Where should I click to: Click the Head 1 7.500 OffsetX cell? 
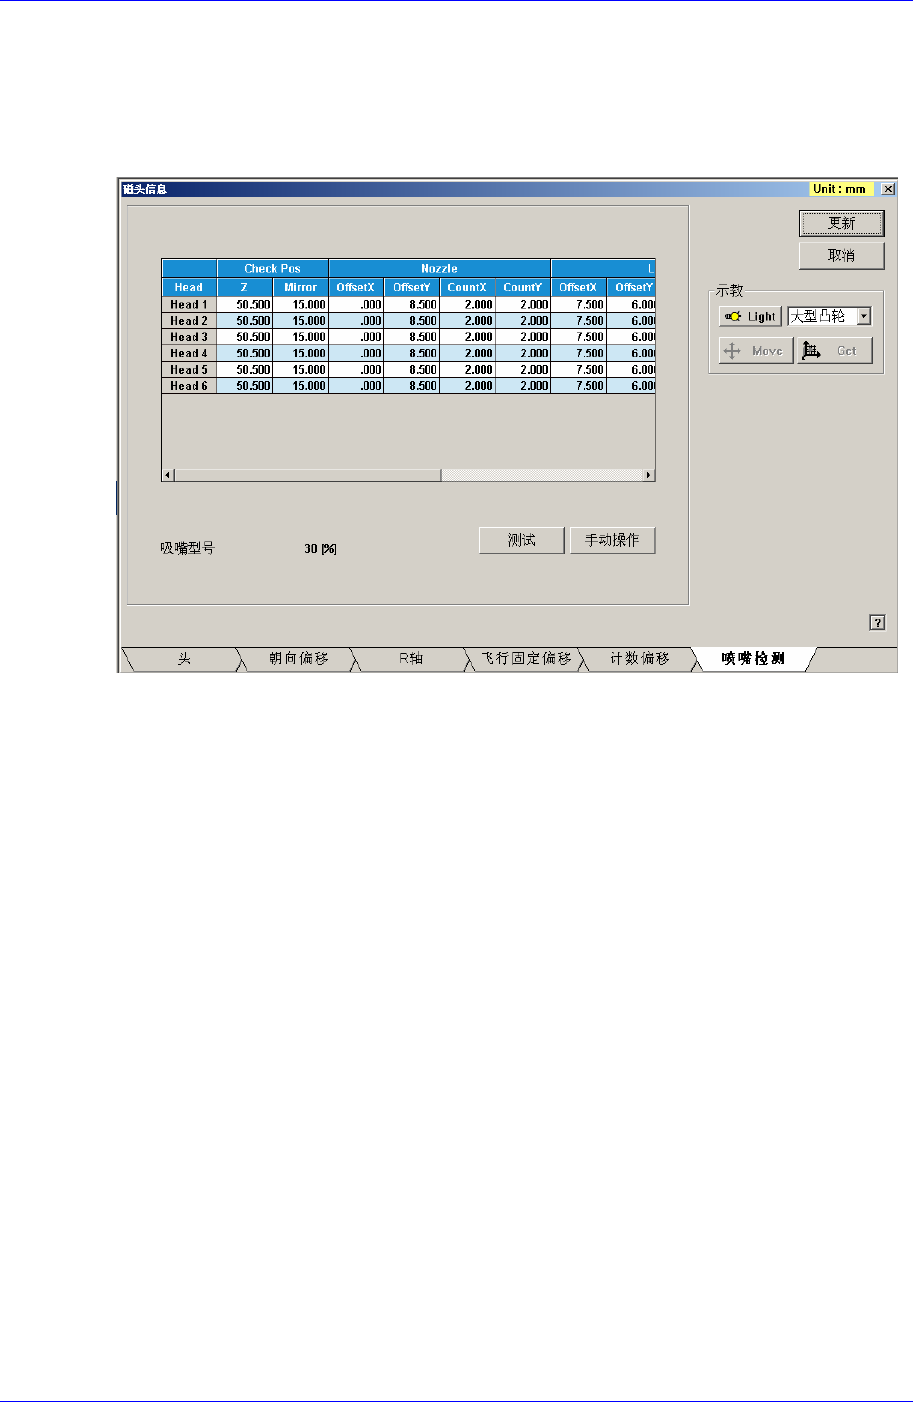[579, 304]
